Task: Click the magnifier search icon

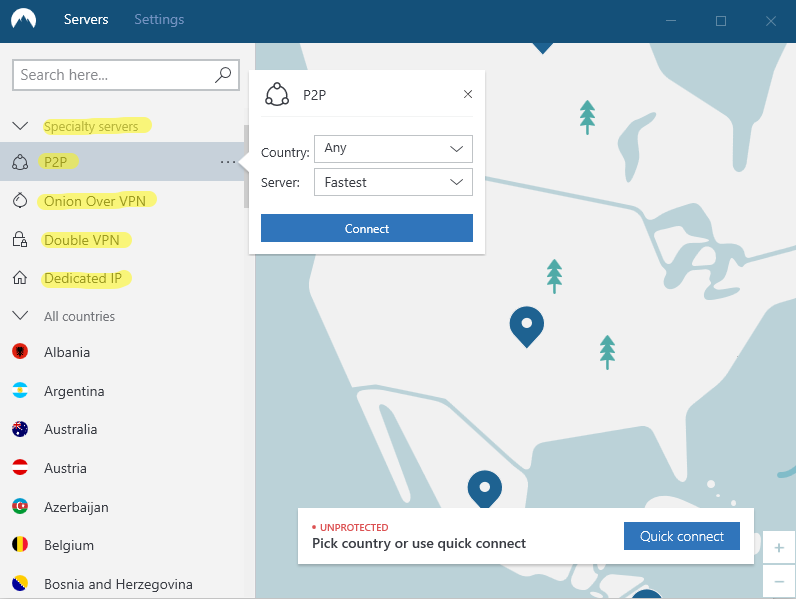Action: click(223, 75)
